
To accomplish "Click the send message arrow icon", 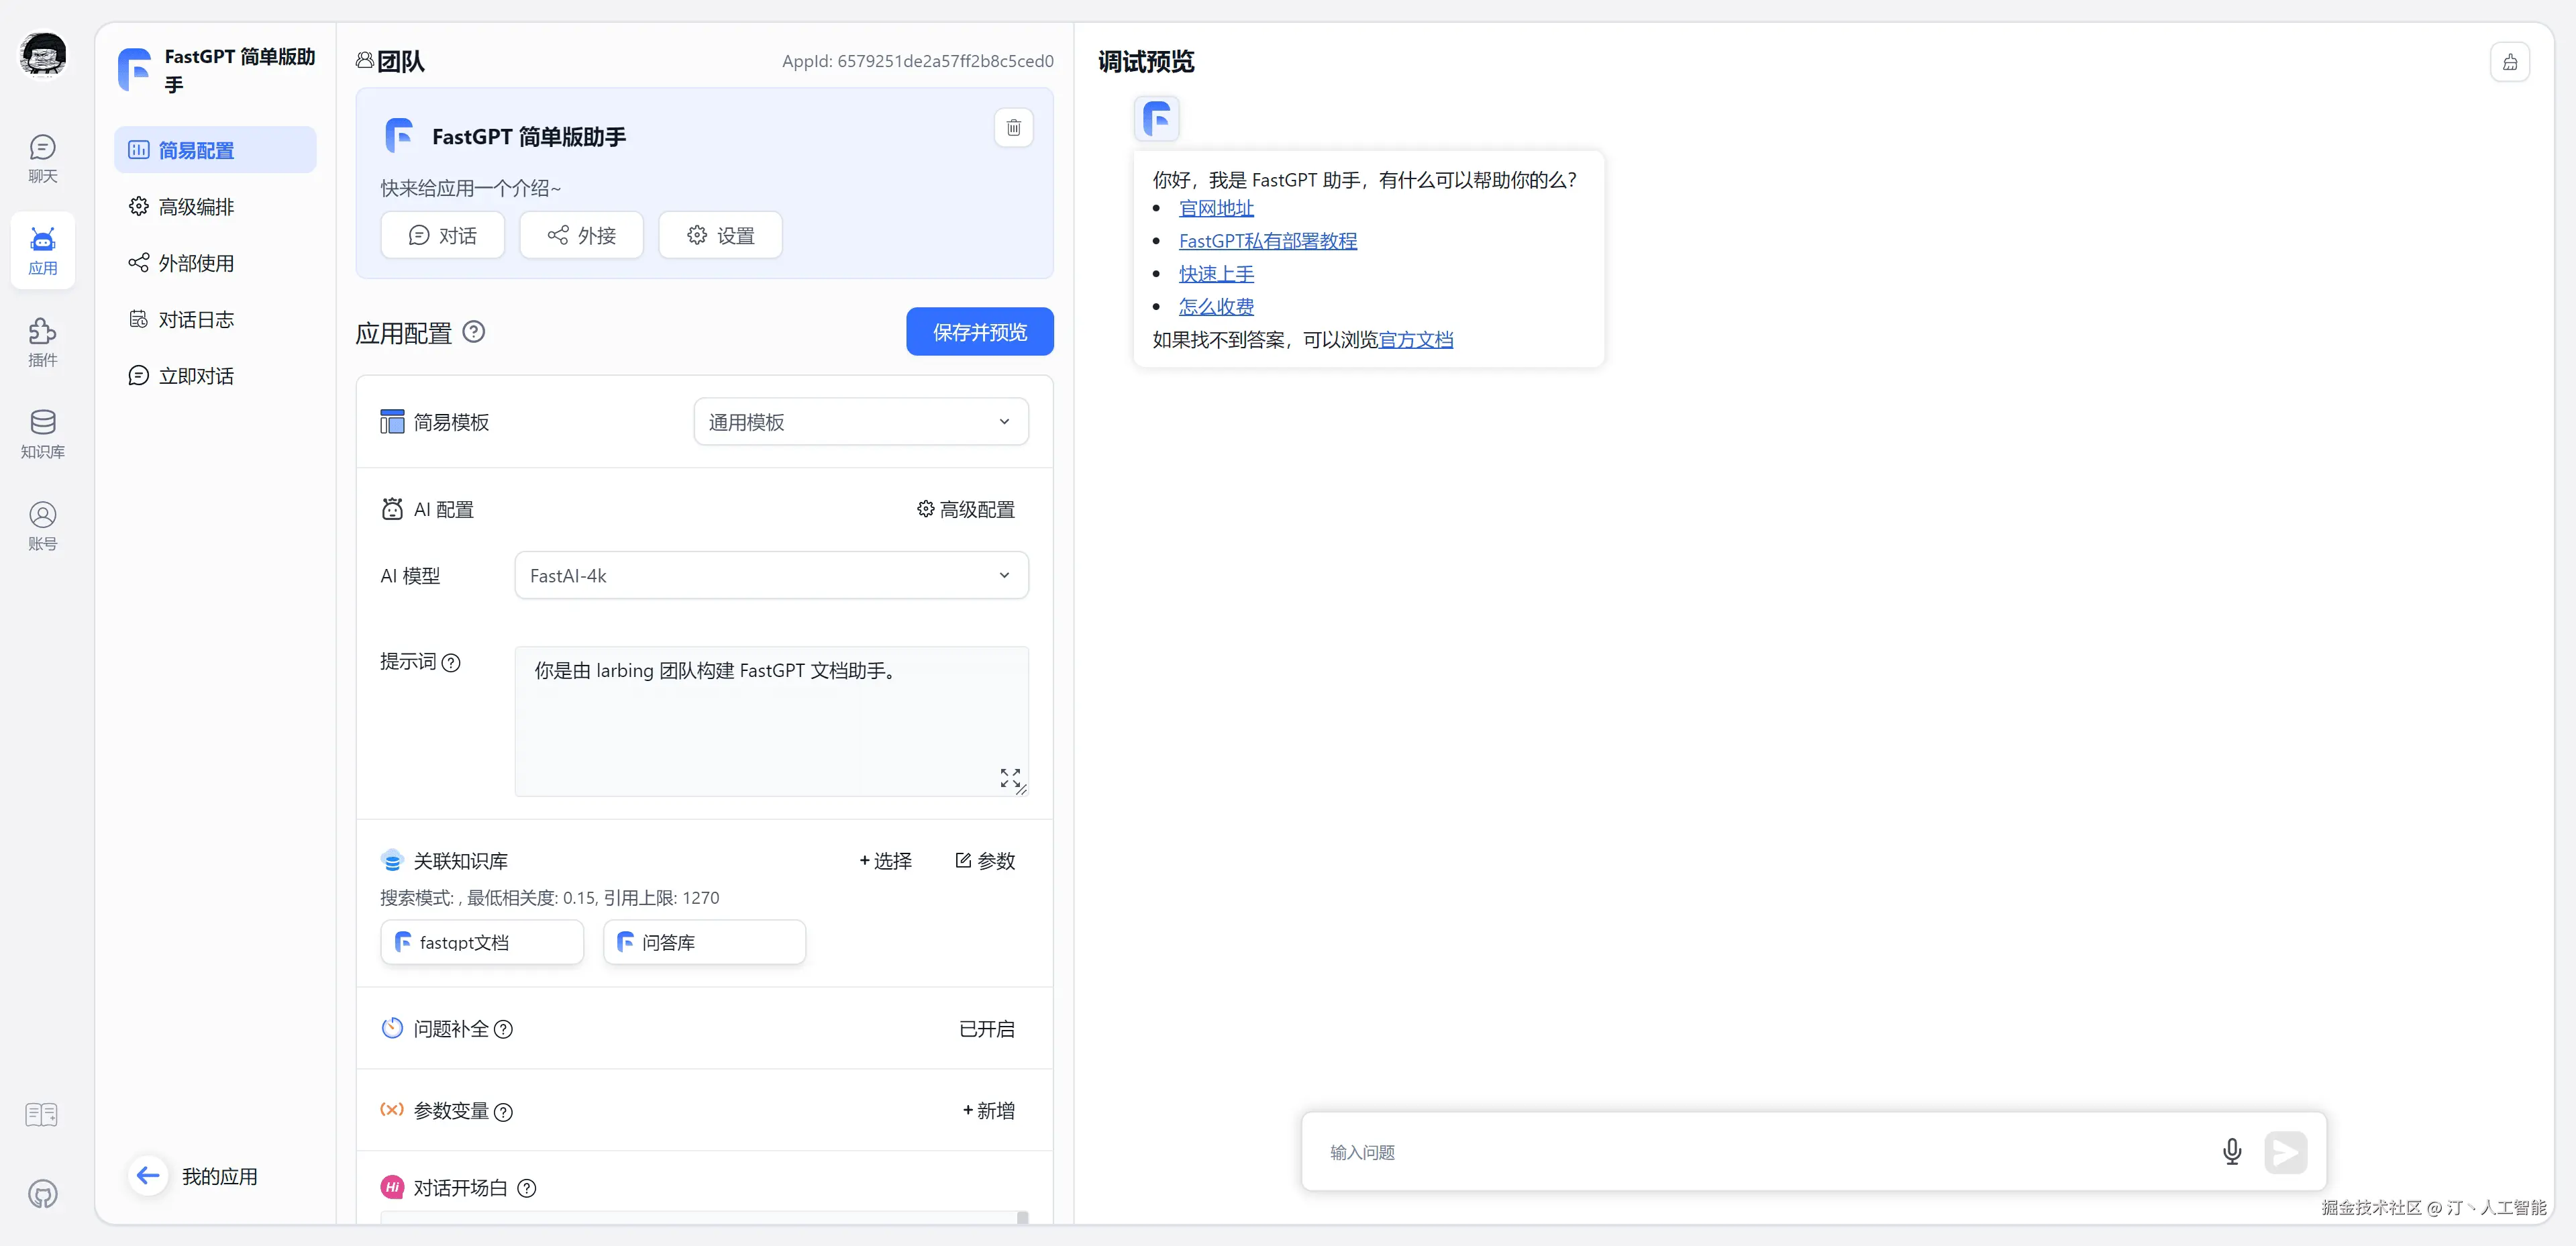I will pyautogui.click(x=2285, y=1152).
